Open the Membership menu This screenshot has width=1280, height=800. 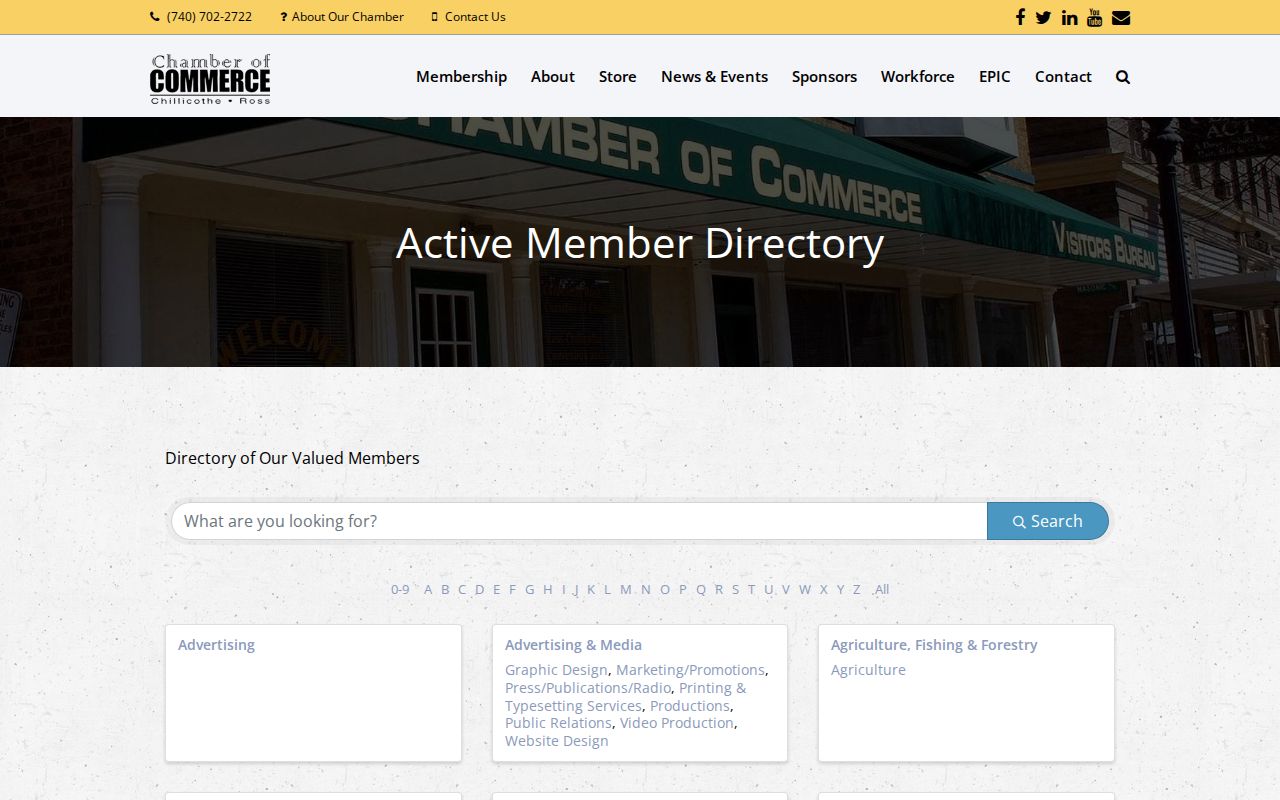coord(461,77)
